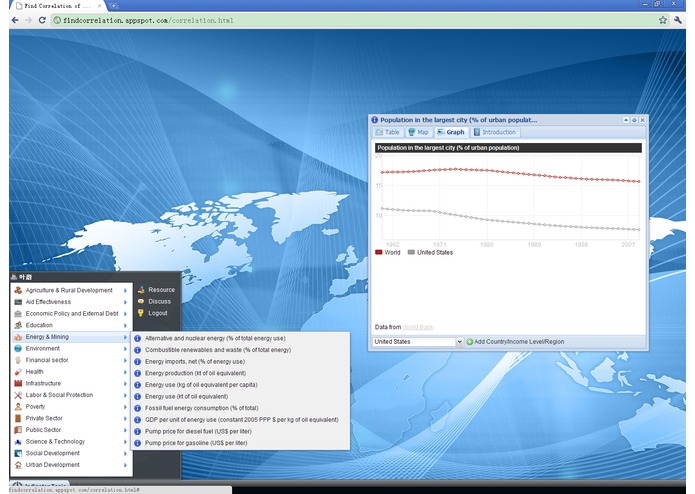Open the Introduction tab
This screenshot has width=695, height=494.
pos(495,132)
